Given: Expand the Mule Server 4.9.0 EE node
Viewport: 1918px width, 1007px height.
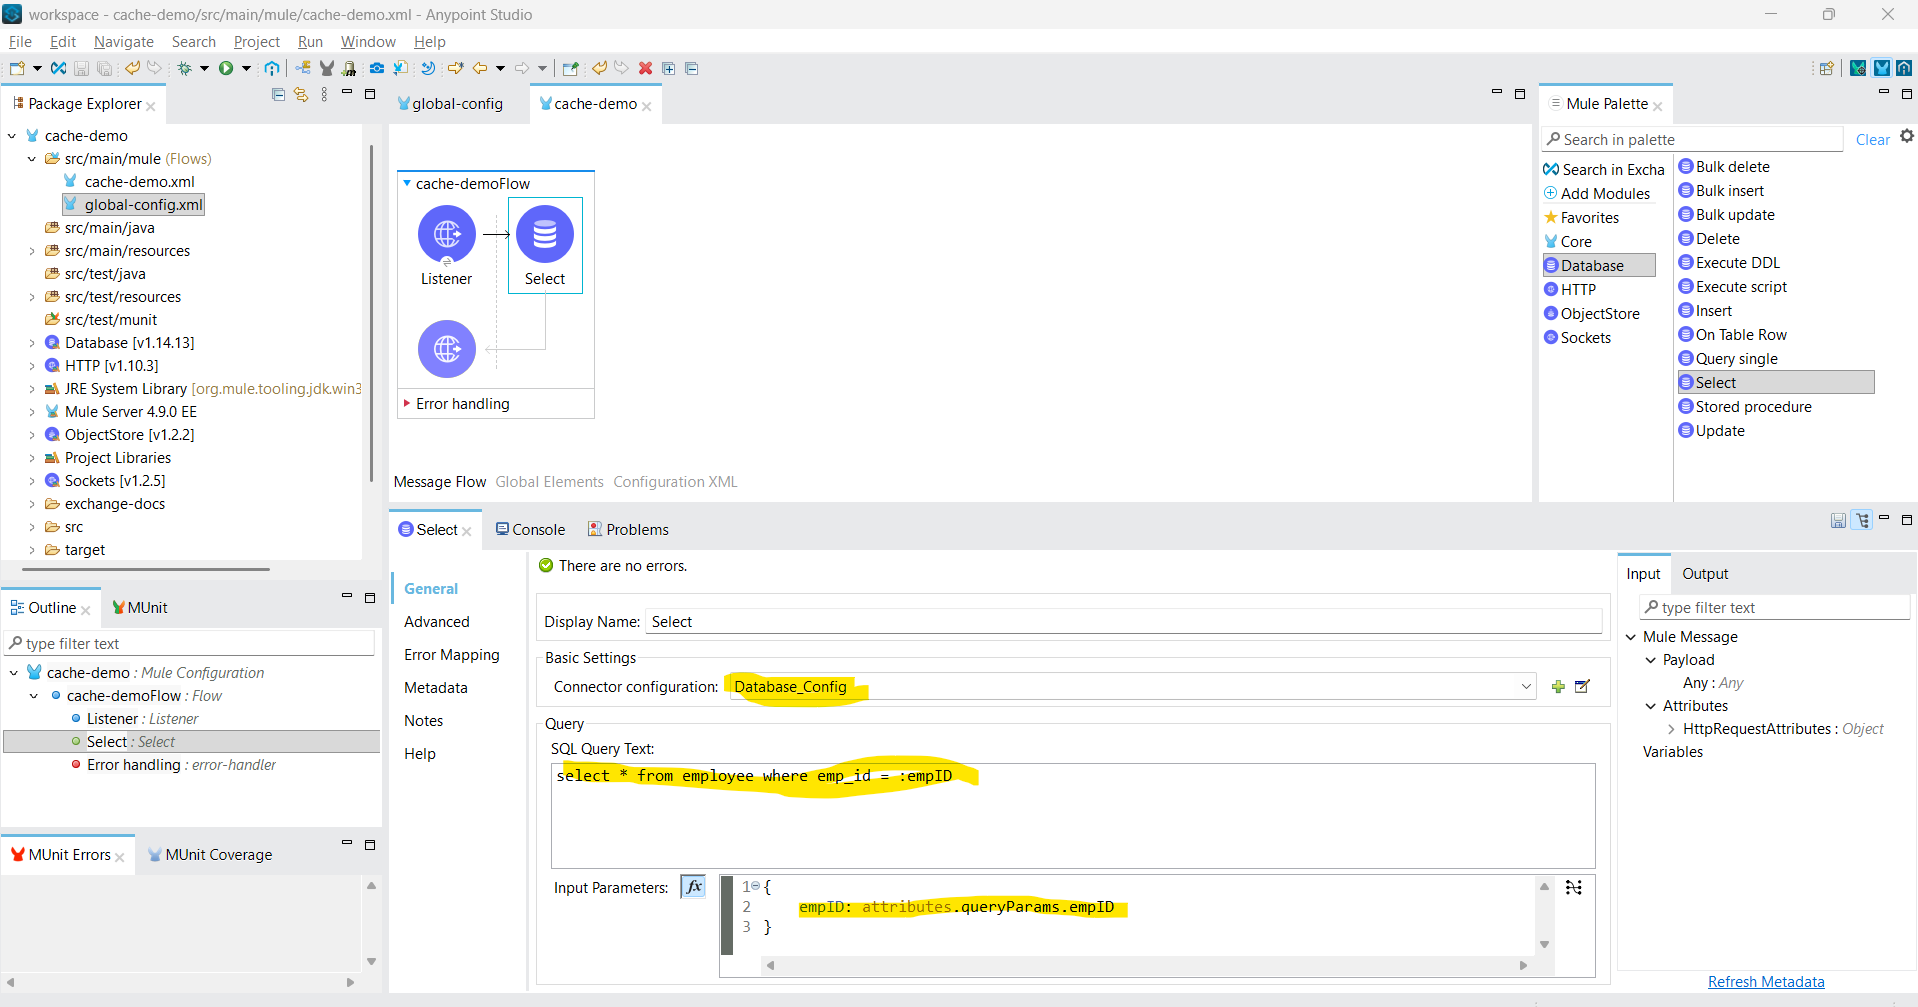Looking at the screenshot, I should coord(32,412).
